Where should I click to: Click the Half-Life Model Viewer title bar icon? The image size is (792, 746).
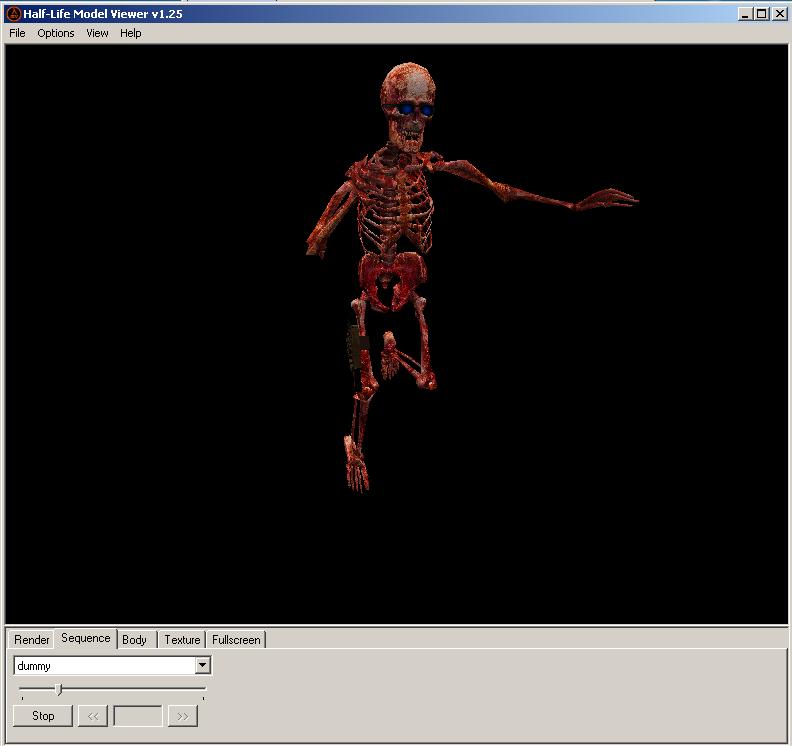[14, 14]
